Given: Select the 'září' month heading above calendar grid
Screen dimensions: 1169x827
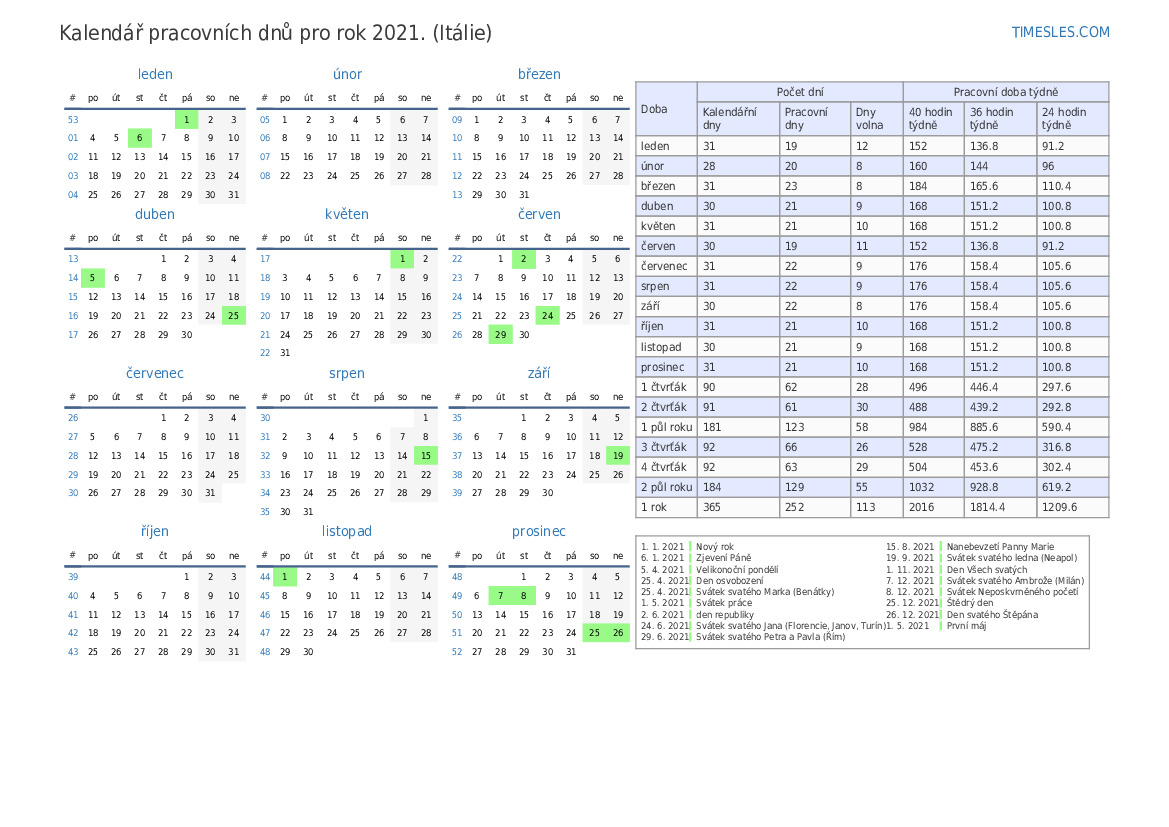Looking at the screenshot, I should tap(539, 373).
